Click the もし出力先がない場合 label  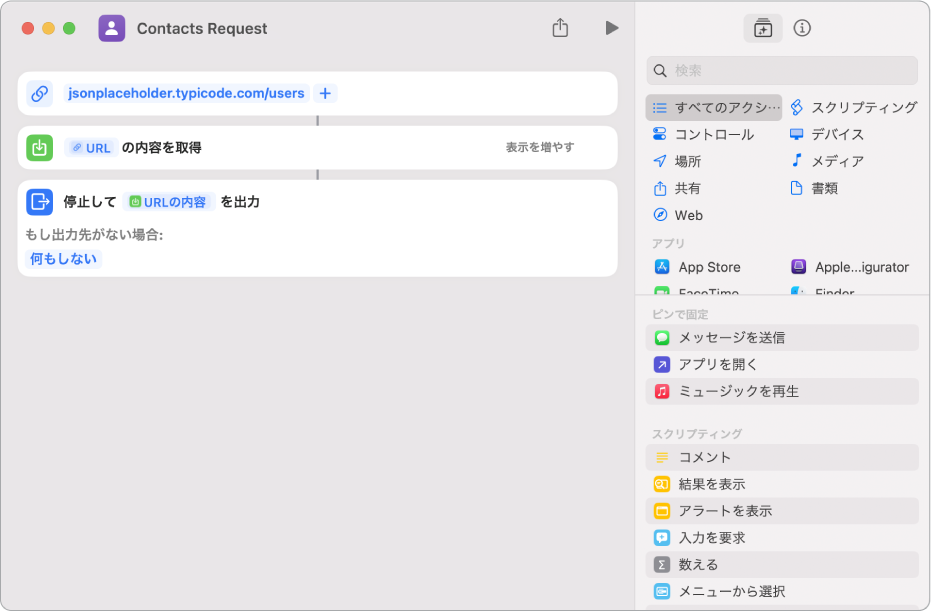coord(94,235)
